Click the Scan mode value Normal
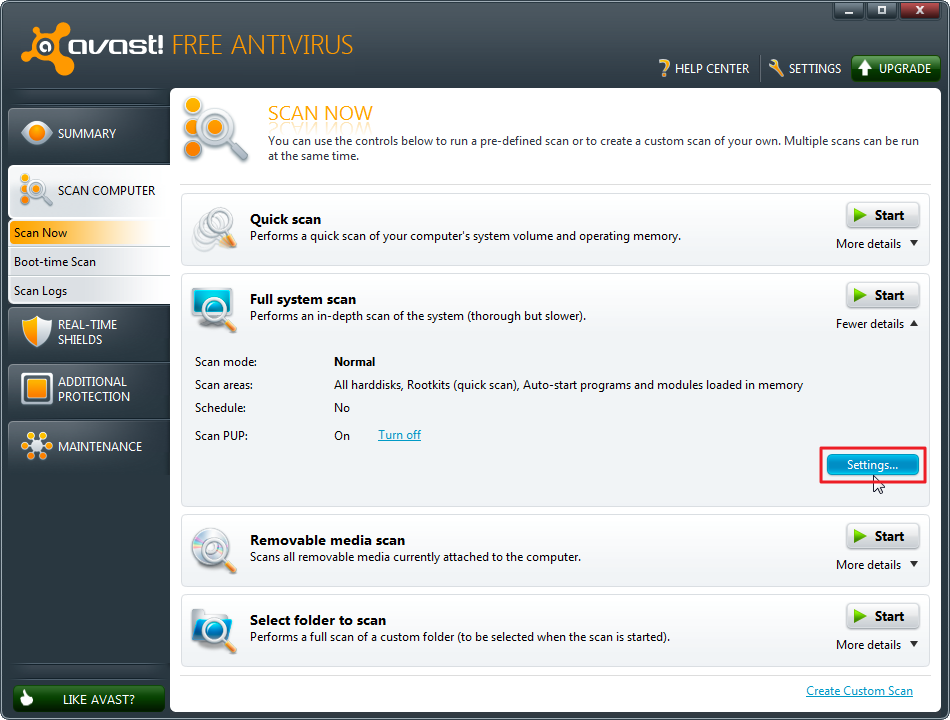The image size is (950, 720). point(354,362)
